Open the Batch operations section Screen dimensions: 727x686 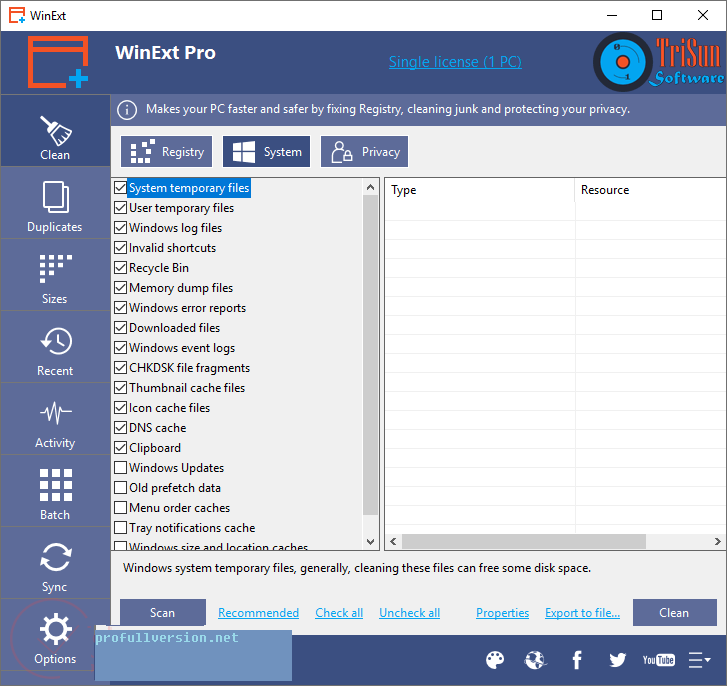tap(55, 491)
